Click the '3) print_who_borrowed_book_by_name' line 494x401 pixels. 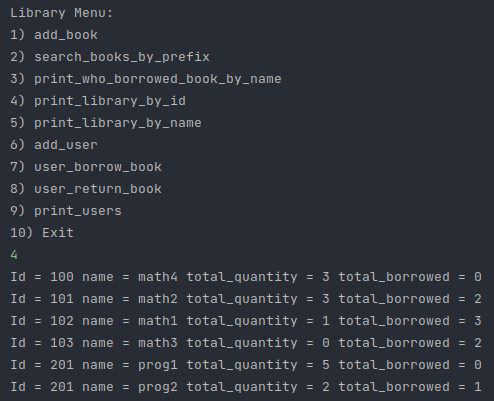pyautogui.click(x=146, y=79)
